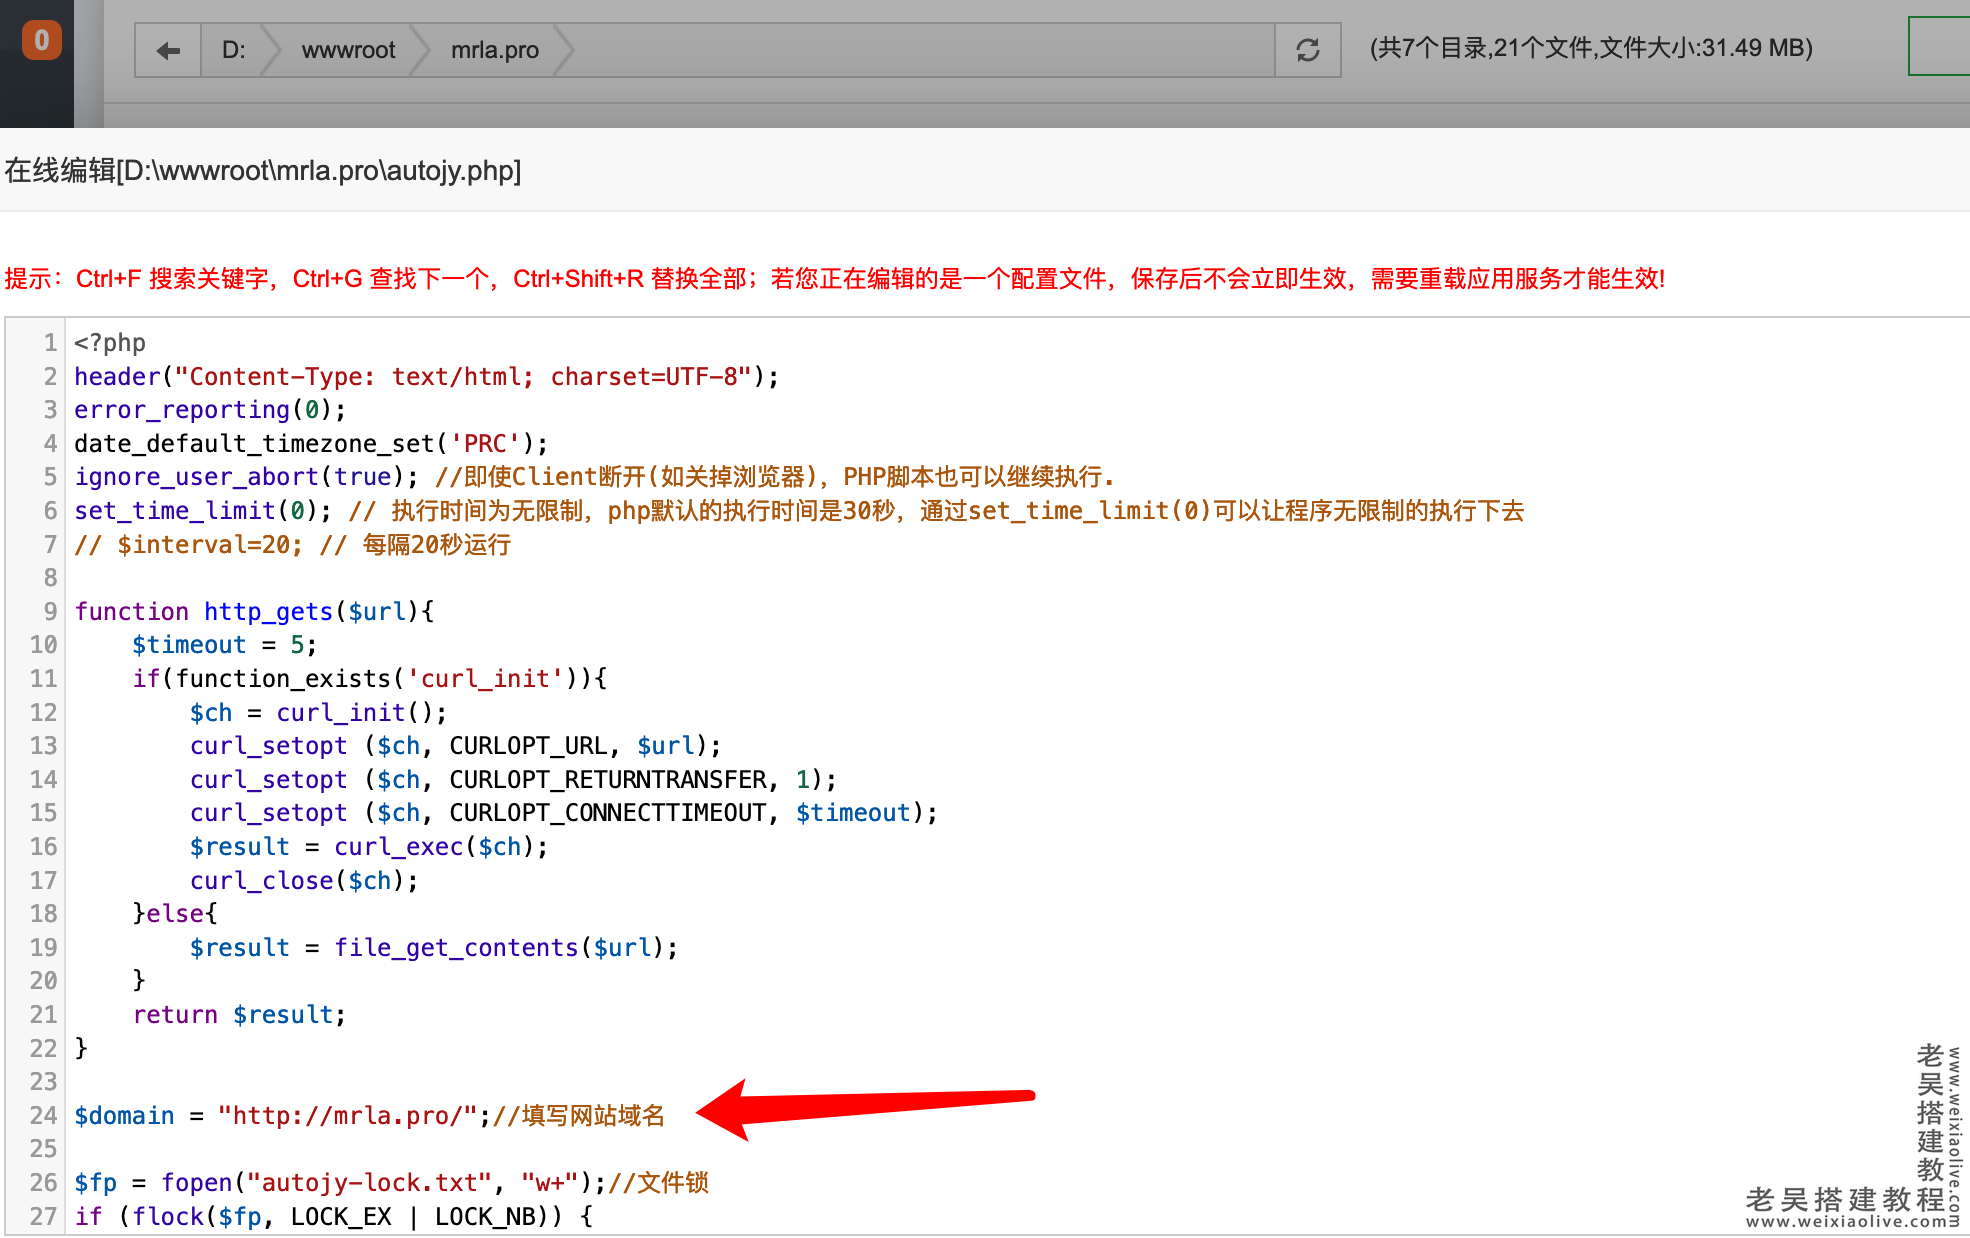This screenshot has height=1238, width=1970.
Task: Click on the return $result statement
Action: pyautogui.click(x=239, y=1014)
